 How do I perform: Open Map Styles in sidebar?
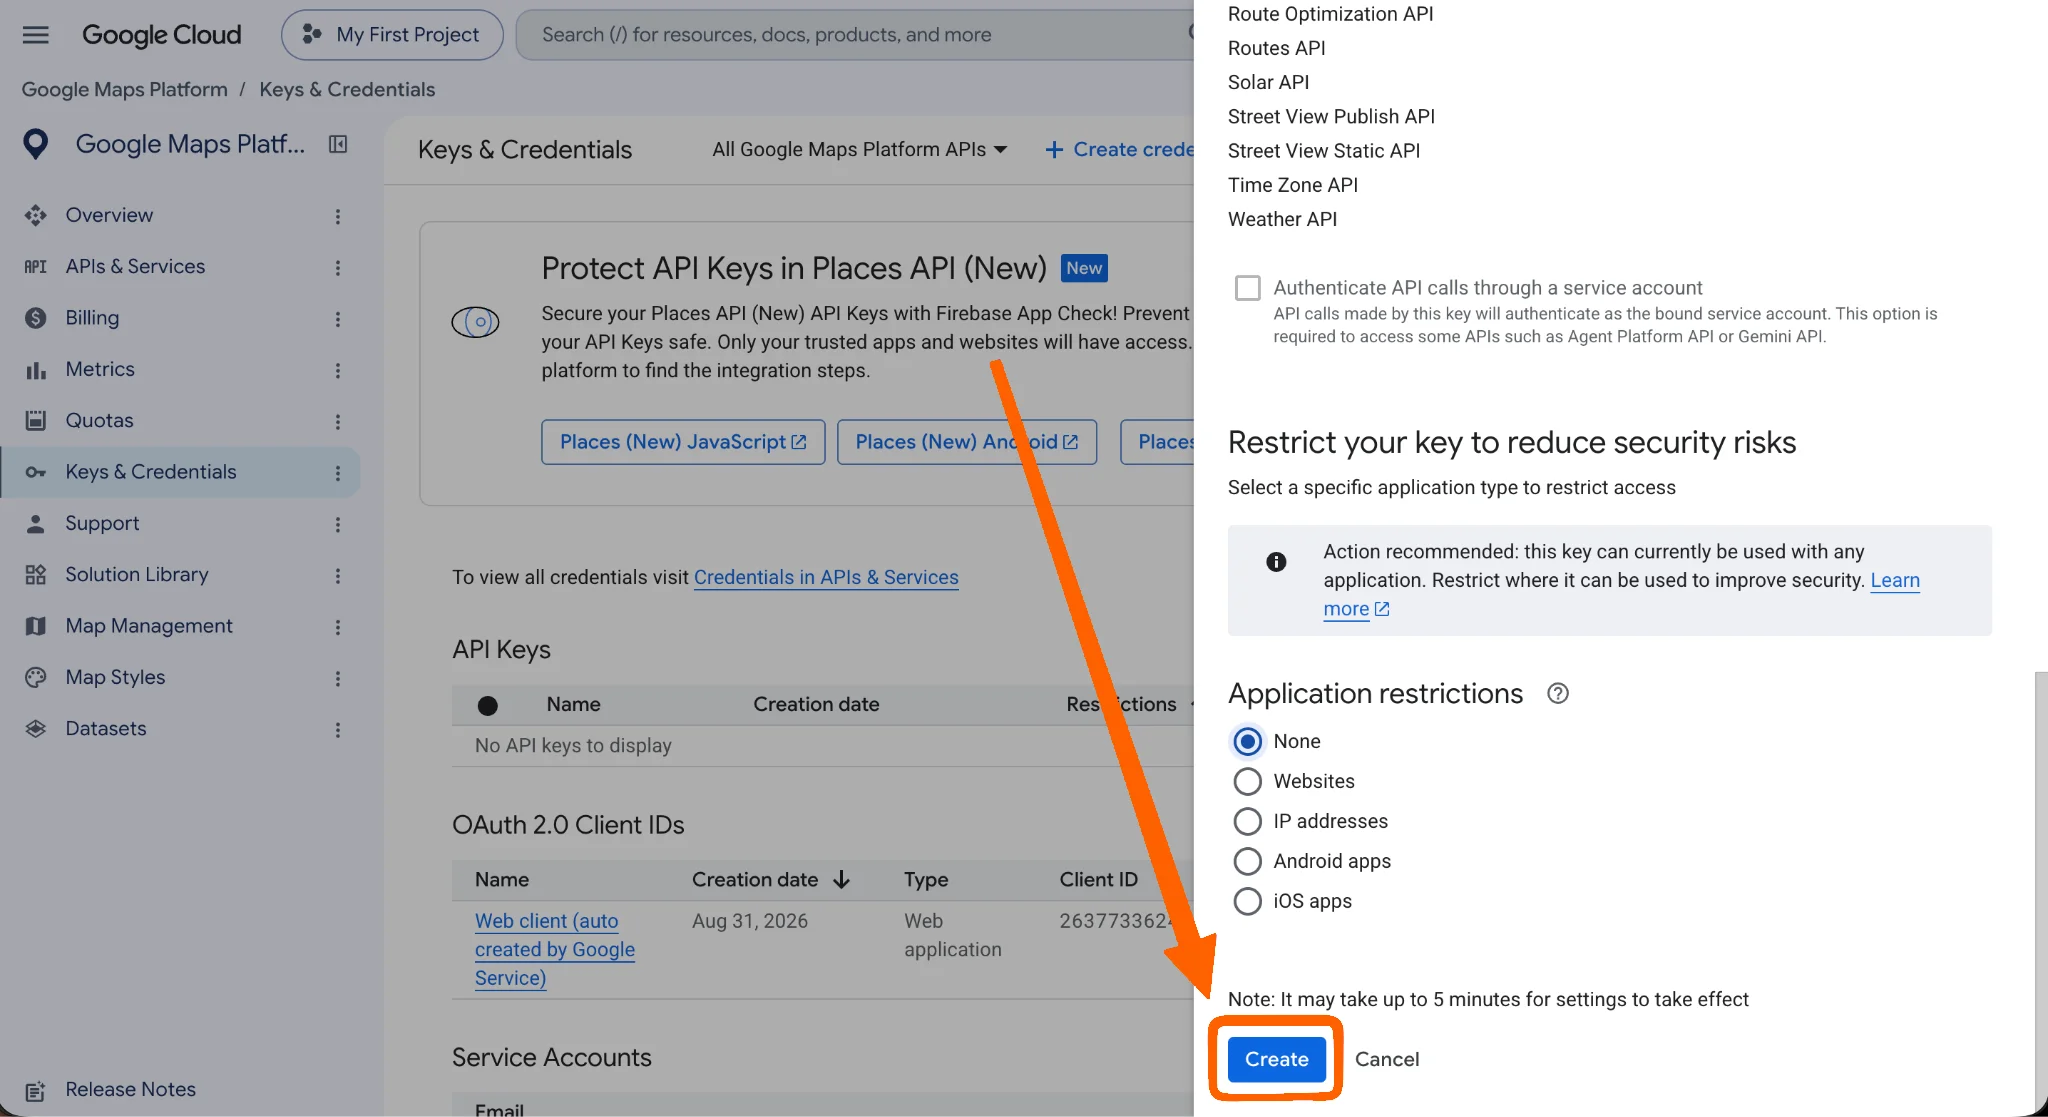tap(115, 677)
